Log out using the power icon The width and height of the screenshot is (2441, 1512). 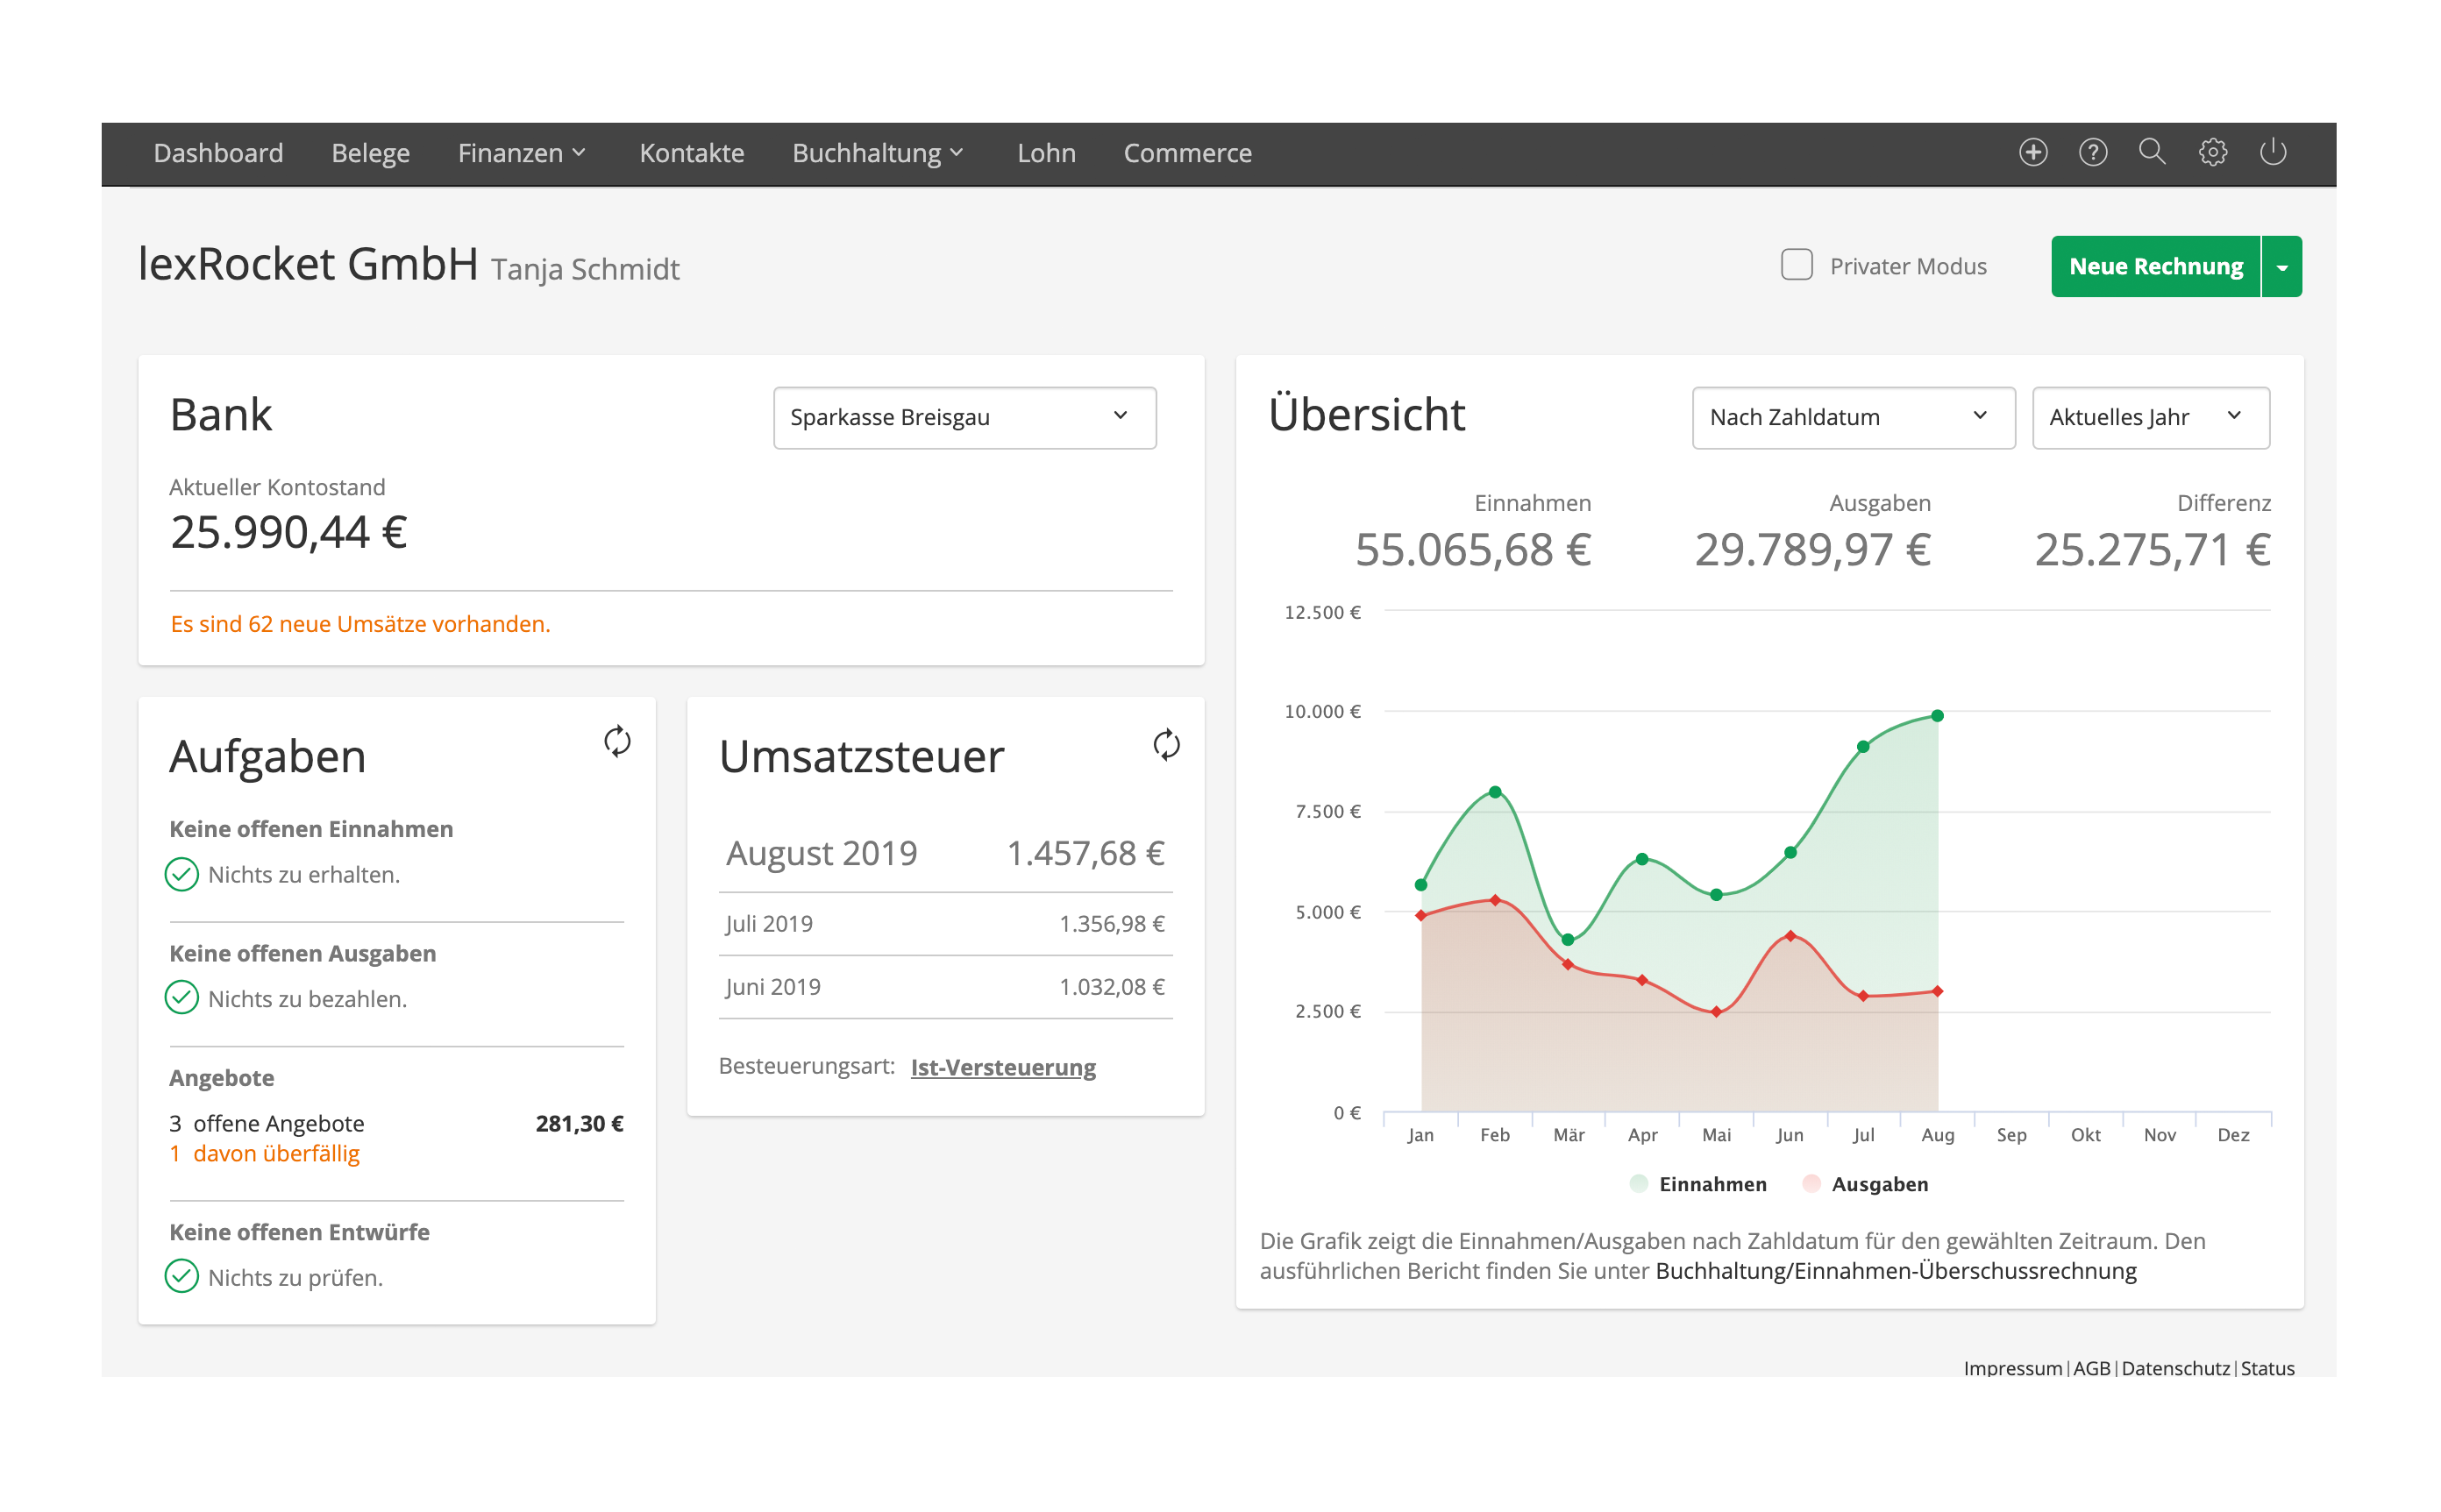(2274, 152)
